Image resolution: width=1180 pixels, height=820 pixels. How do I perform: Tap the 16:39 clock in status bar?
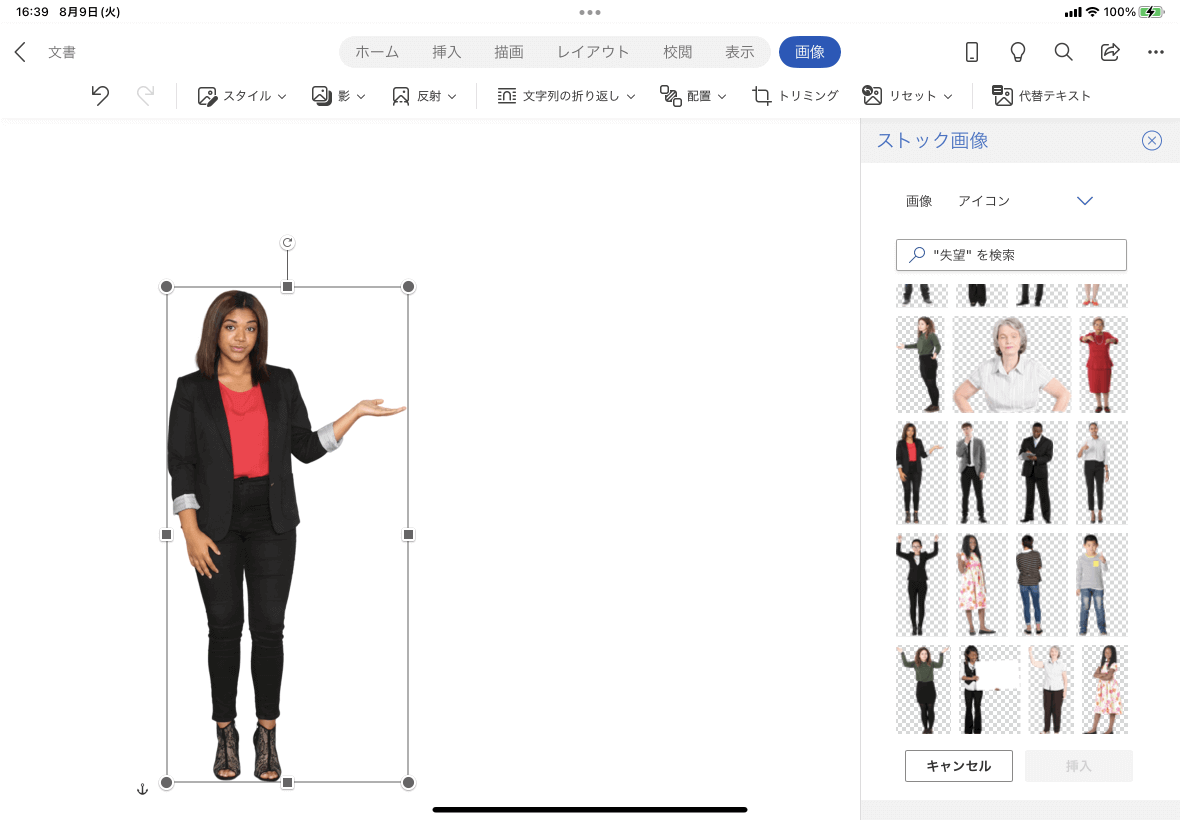32,12
